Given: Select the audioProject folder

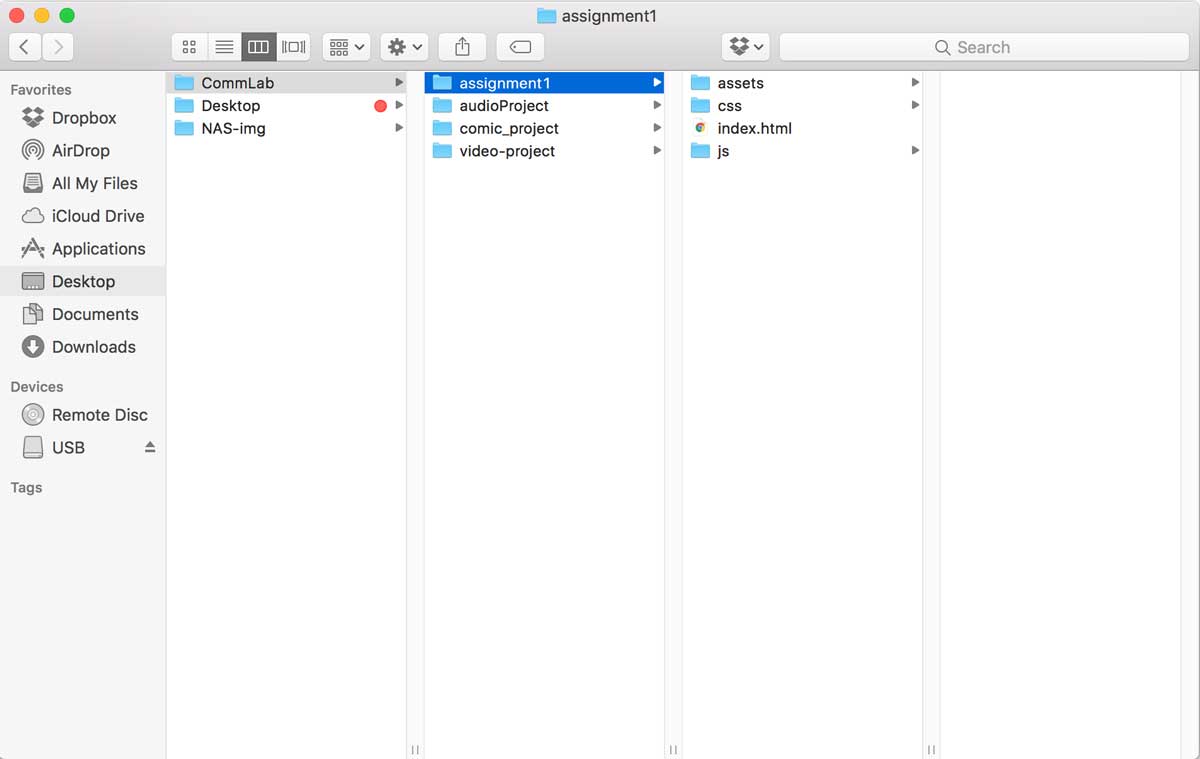Looking at the screenshot, I should [x=544, y=106].
